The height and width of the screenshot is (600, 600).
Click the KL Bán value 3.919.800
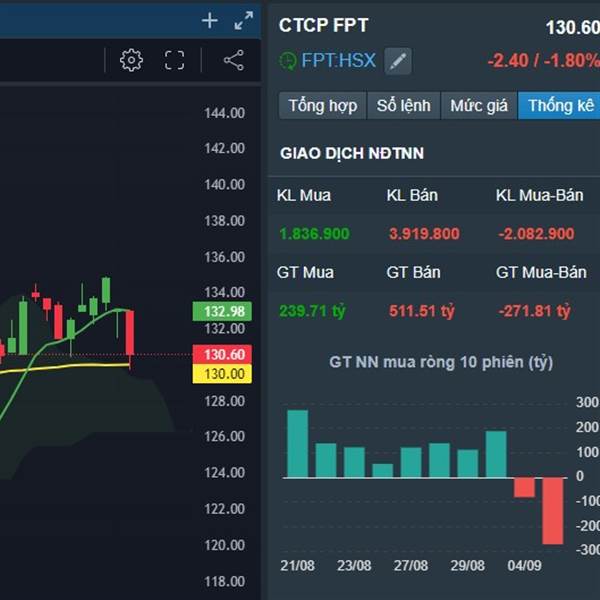click(424, 234)
